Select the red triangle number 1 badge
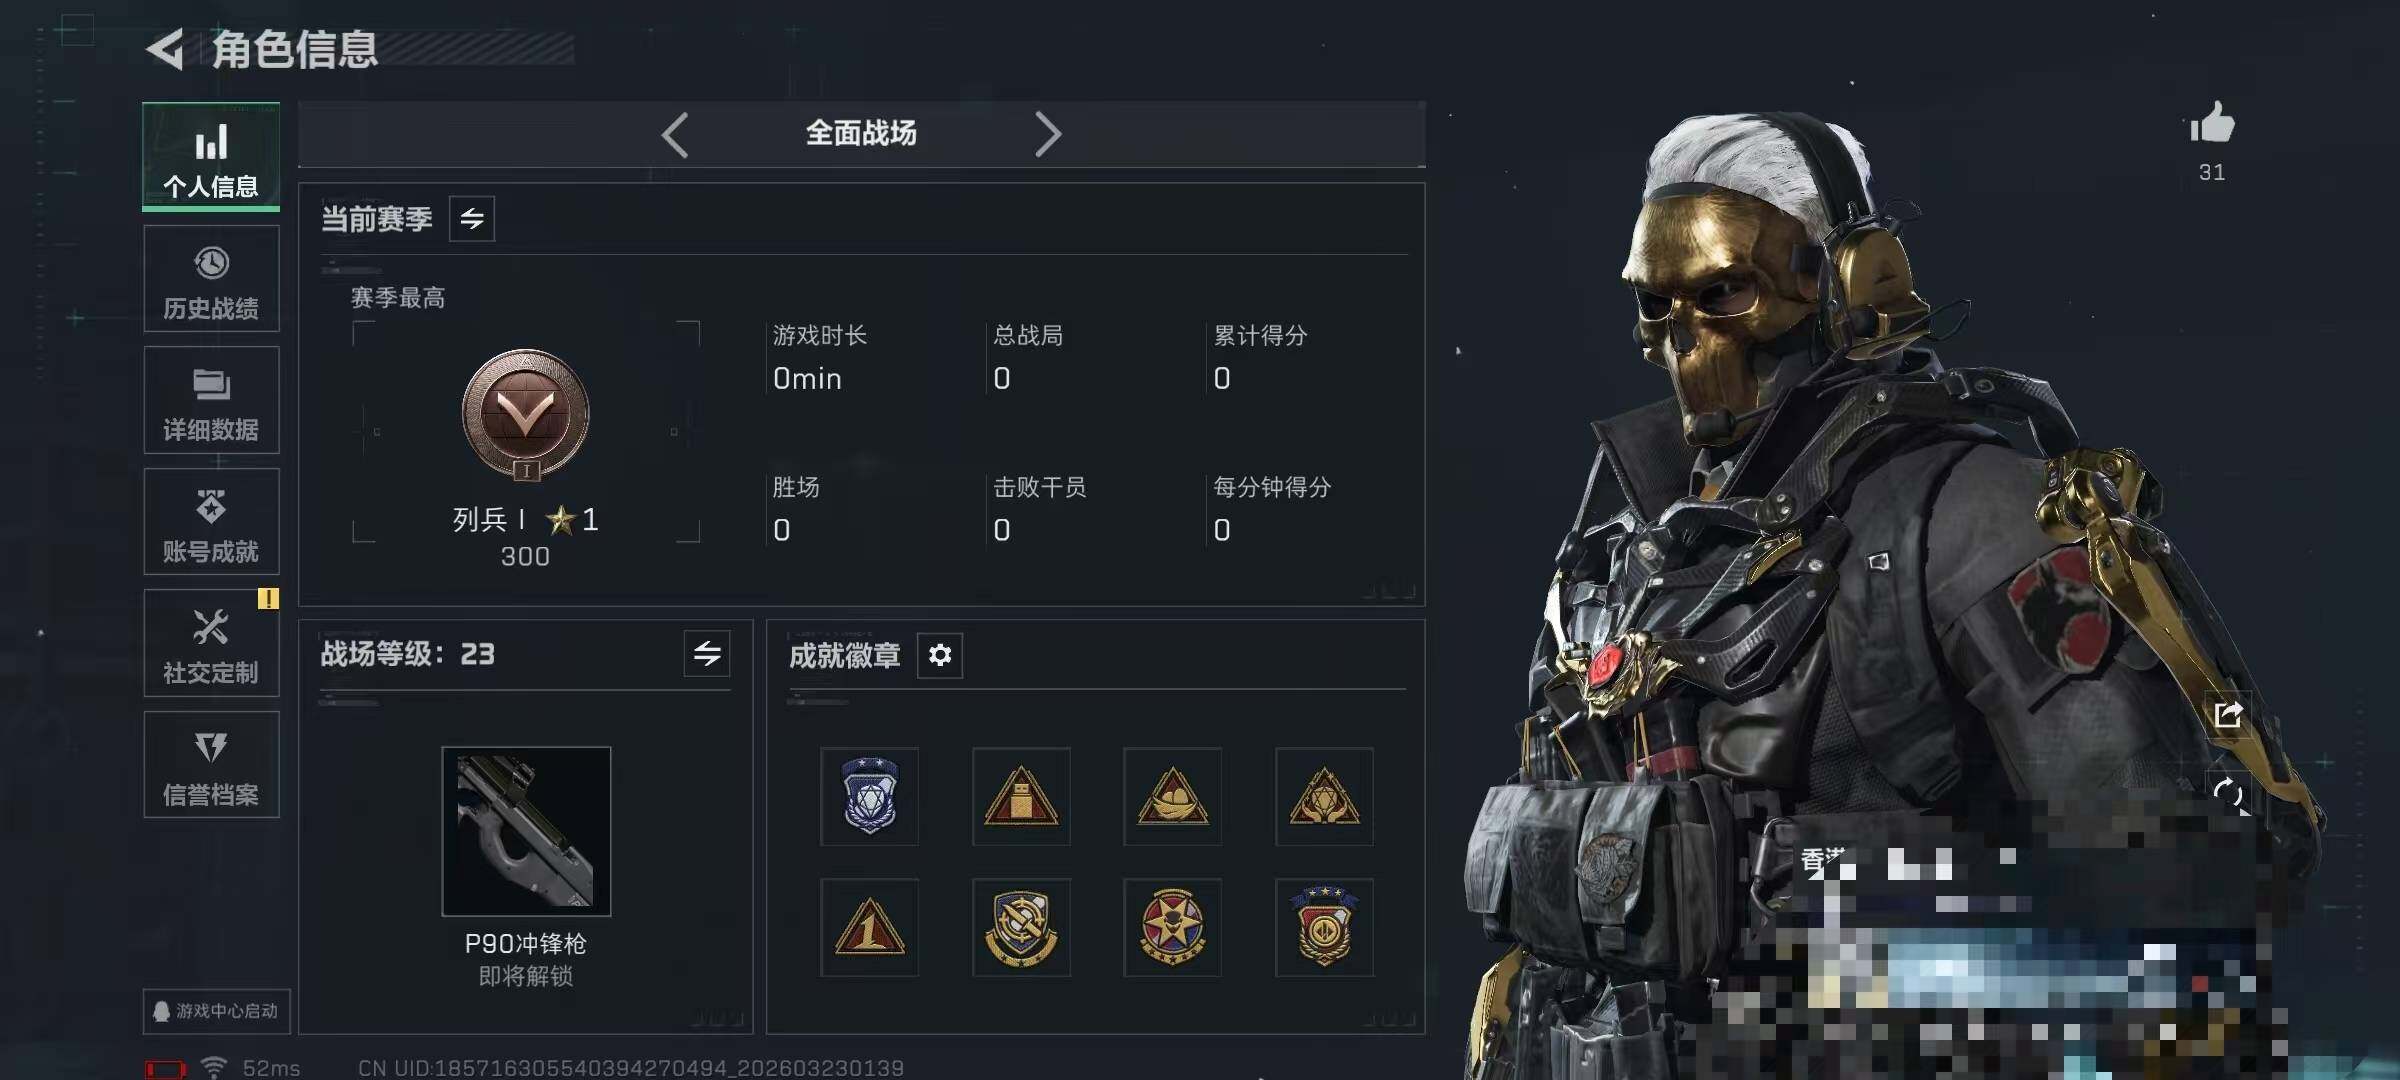Screen dimensions: 2400x1080 pos(869,927)
